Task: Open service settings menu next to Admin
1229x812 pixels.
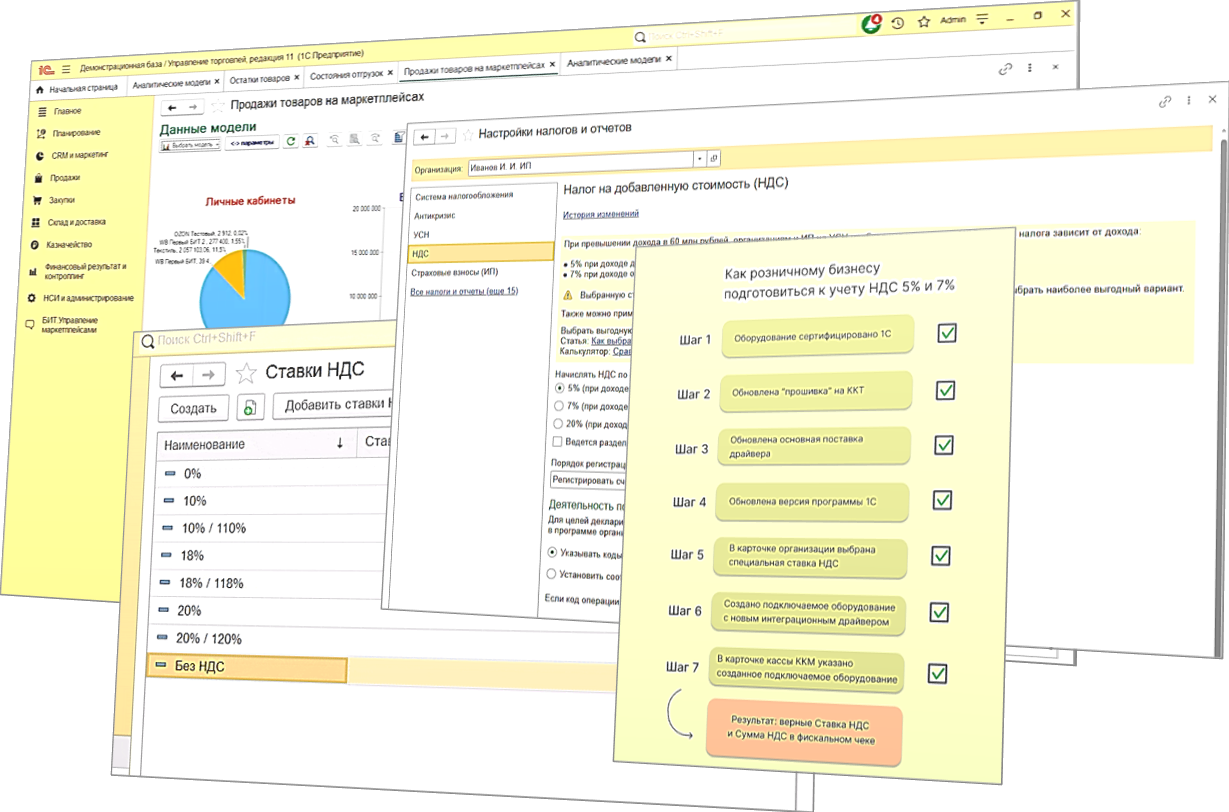Action: click(x=983, y=20)
